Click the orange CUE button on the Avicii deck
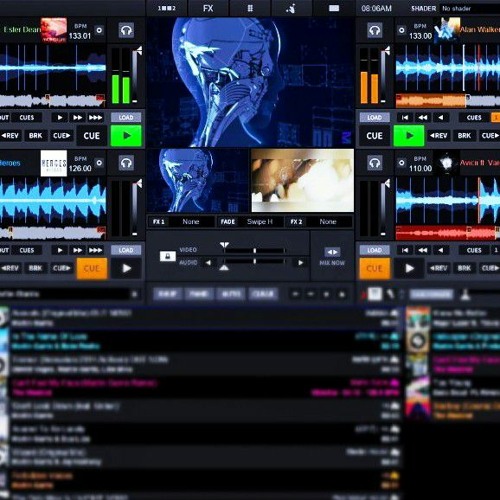 pyautogui.click(x=375, y=269)
